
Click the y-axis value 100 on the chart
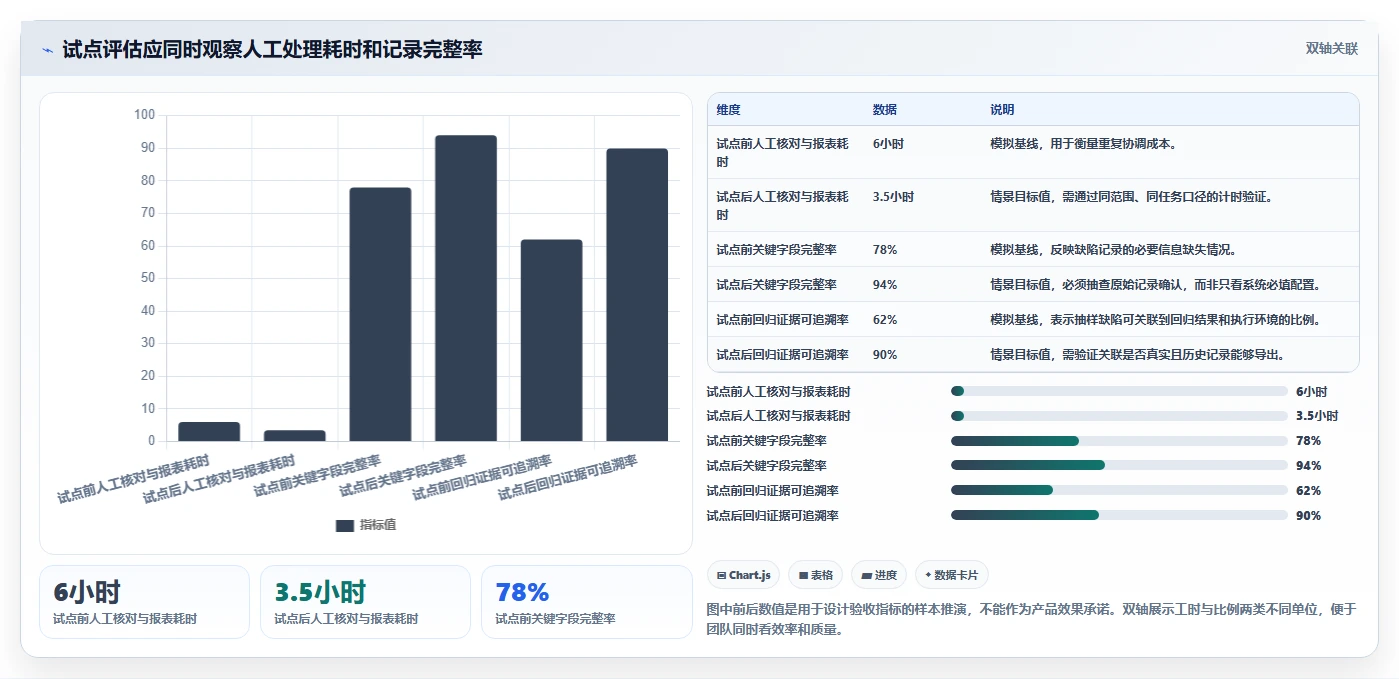[x=144, y=115]
